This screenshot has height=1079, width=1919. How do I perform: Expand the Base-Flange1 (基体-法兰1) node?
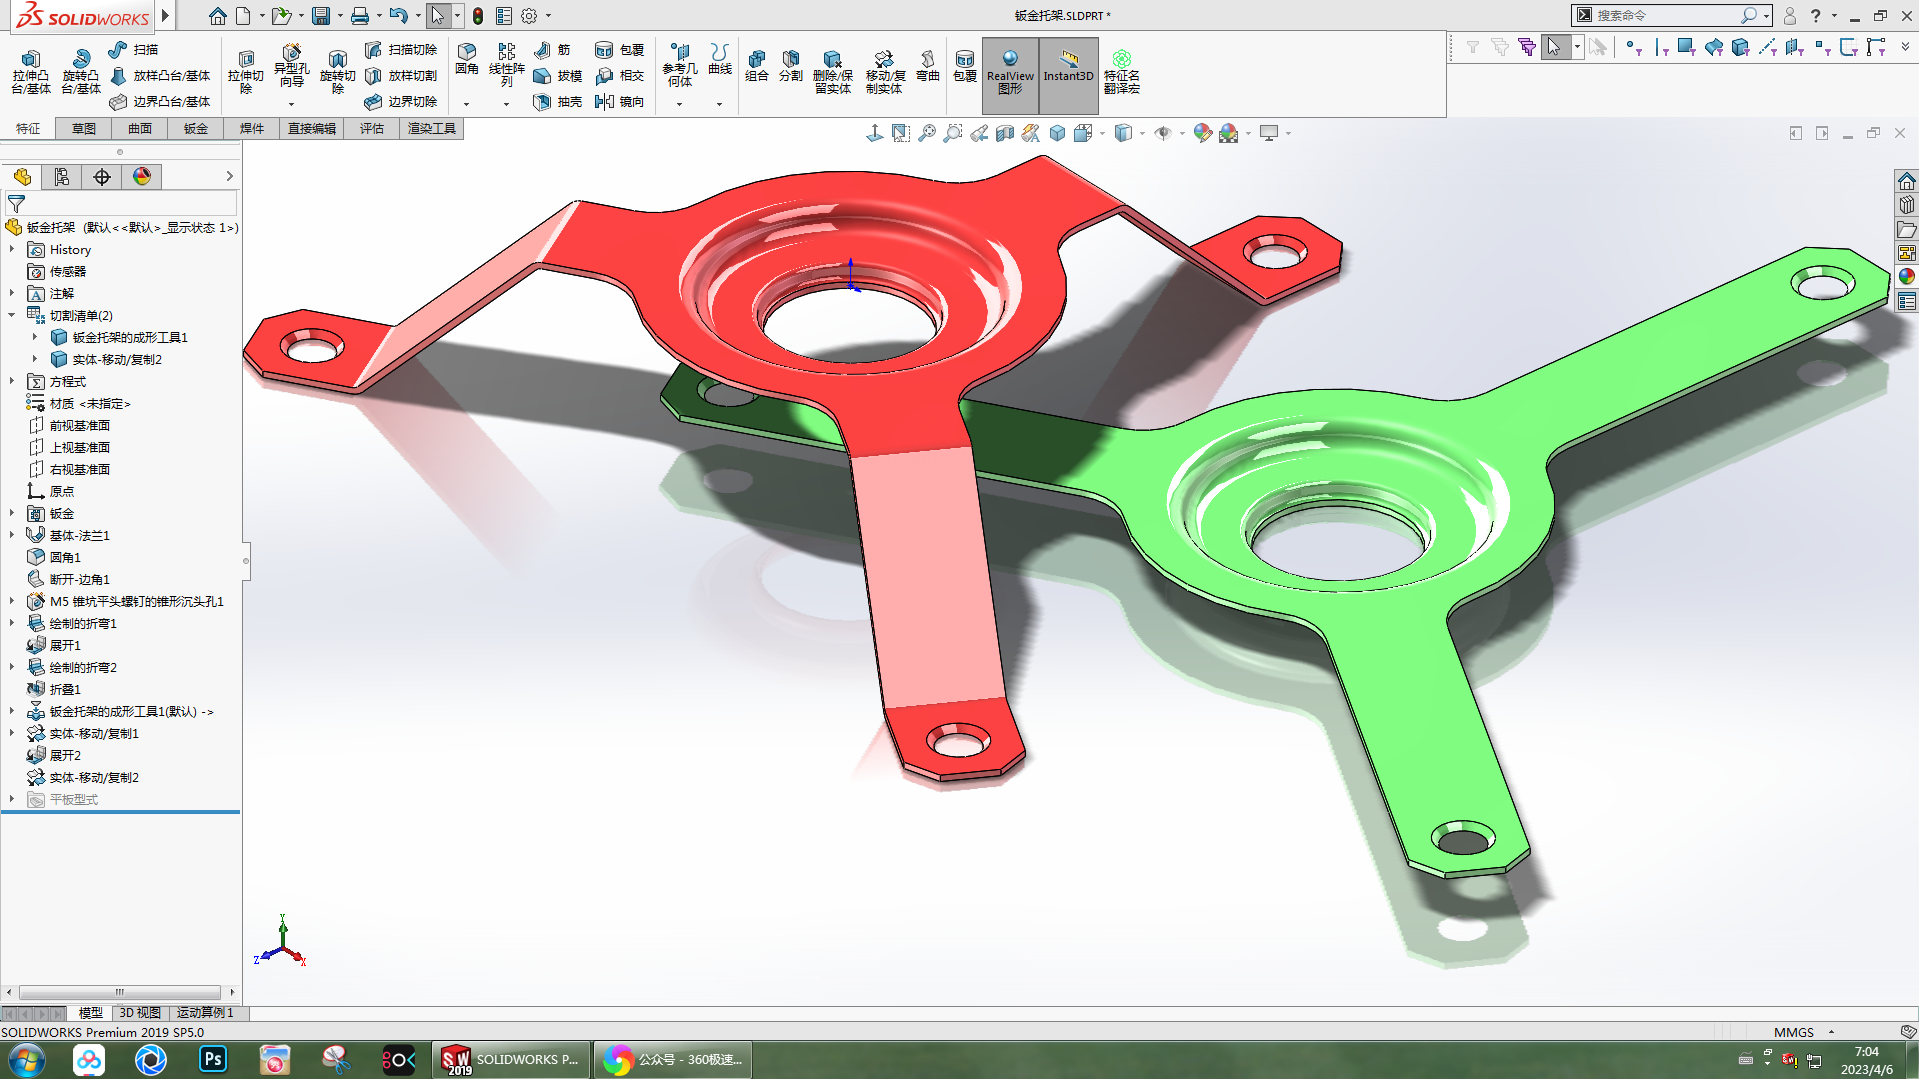coord(12,535)
